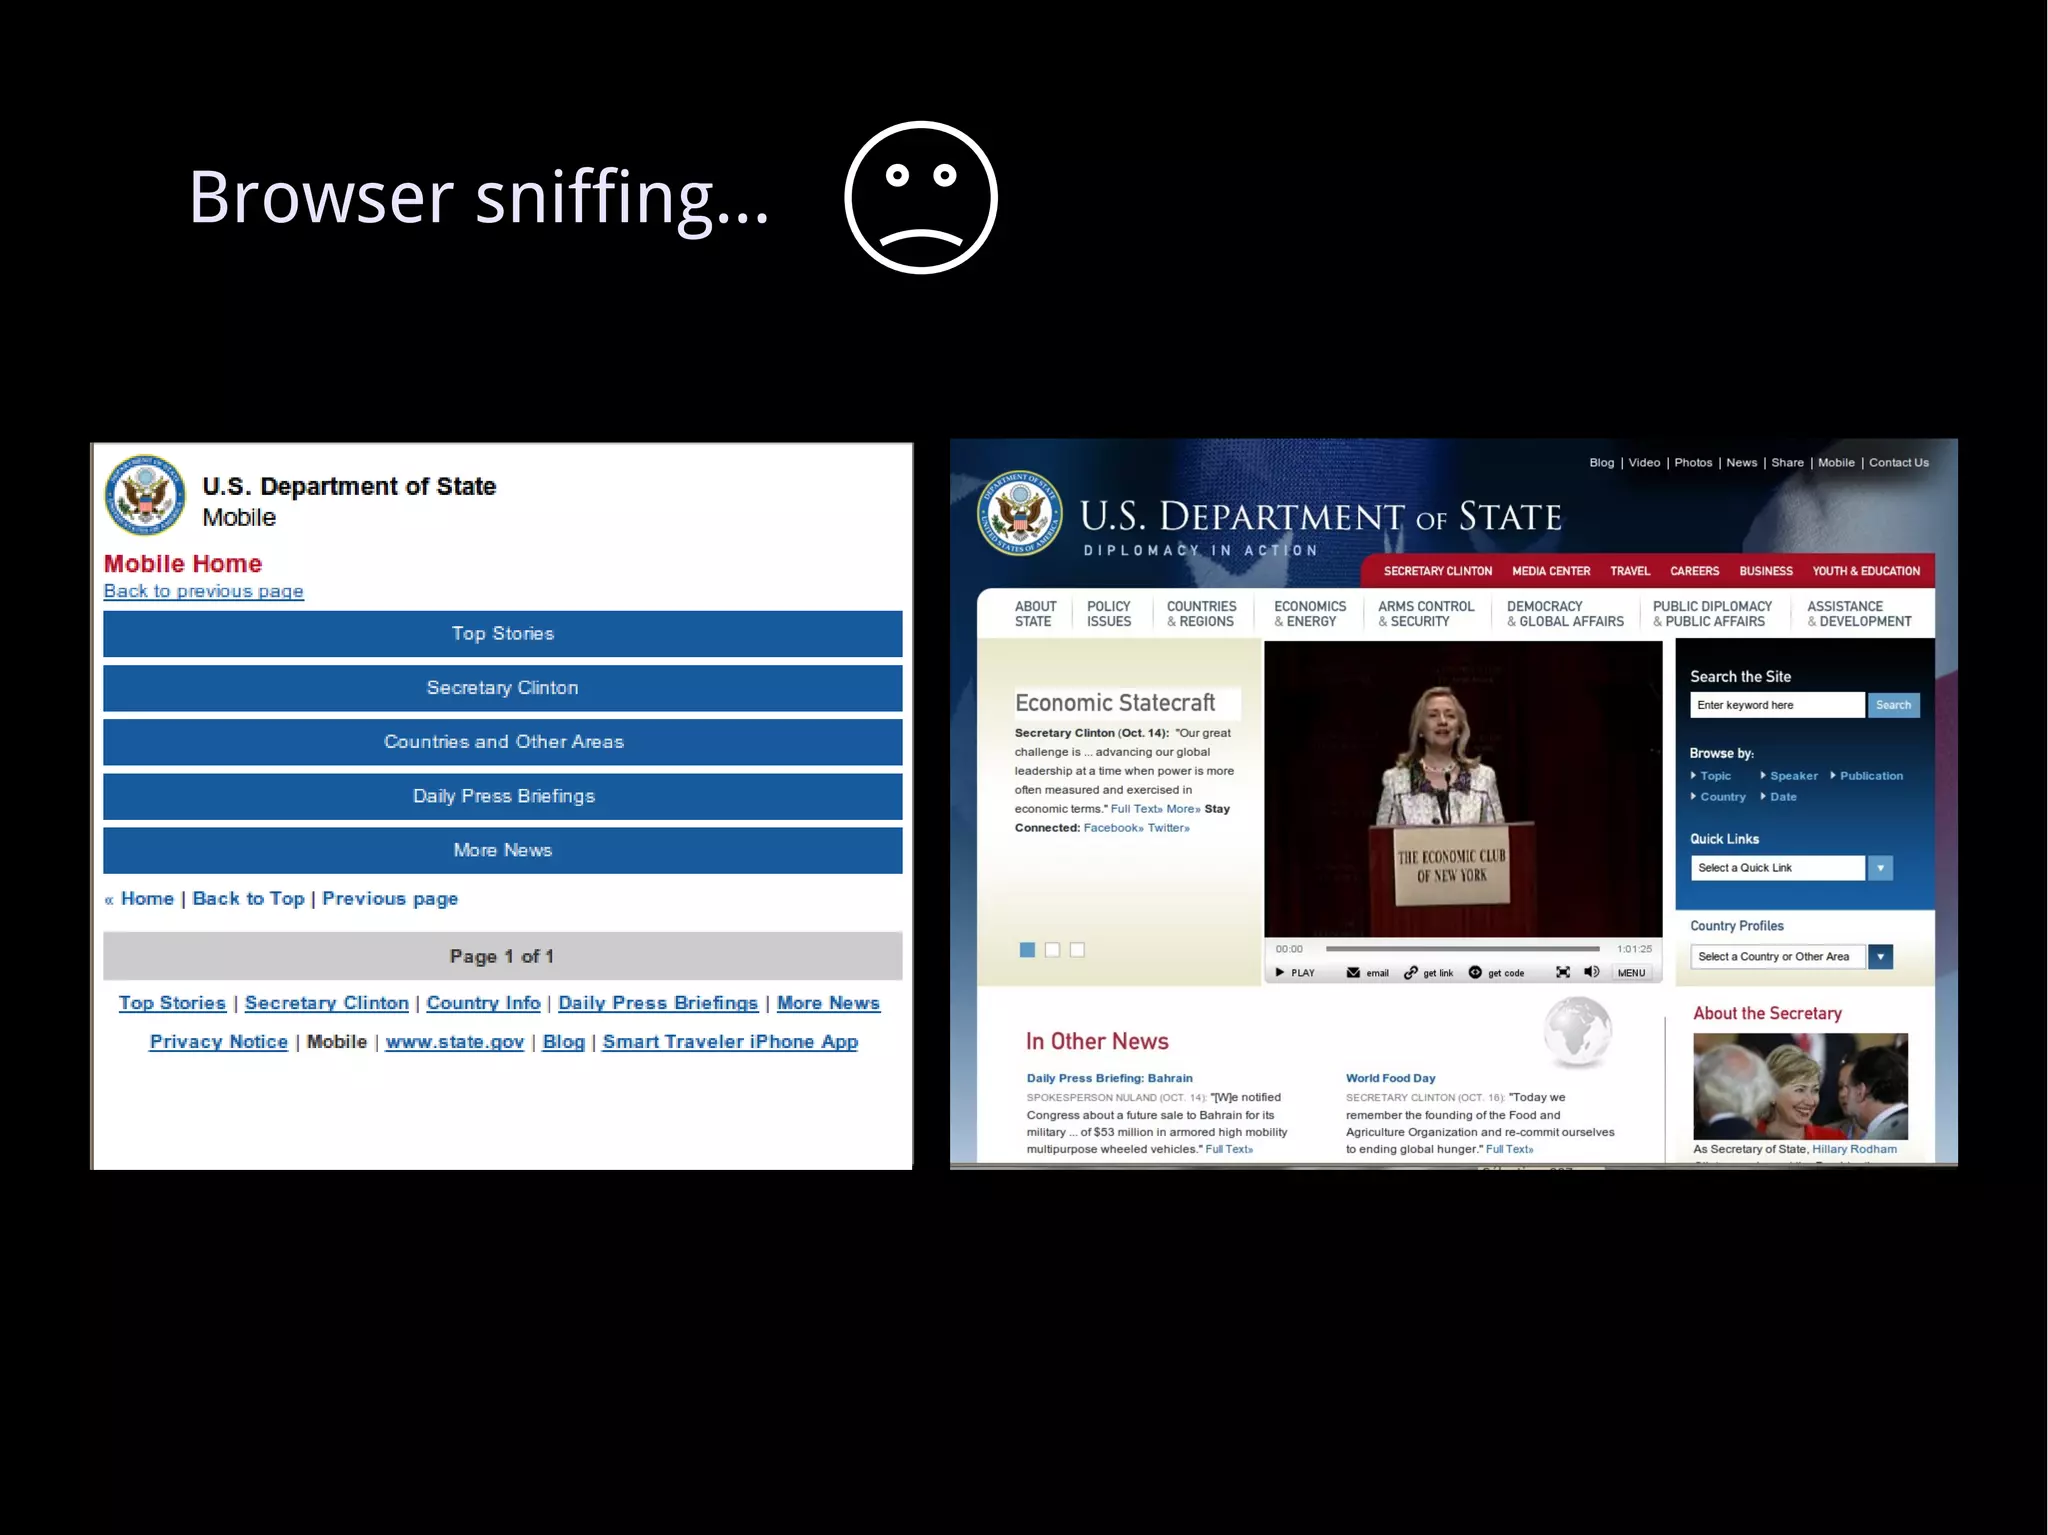This screenshot has width=2048, height=1535.
Task: Open Democracy & Global Affairs menu
Action: [1565, 614]
